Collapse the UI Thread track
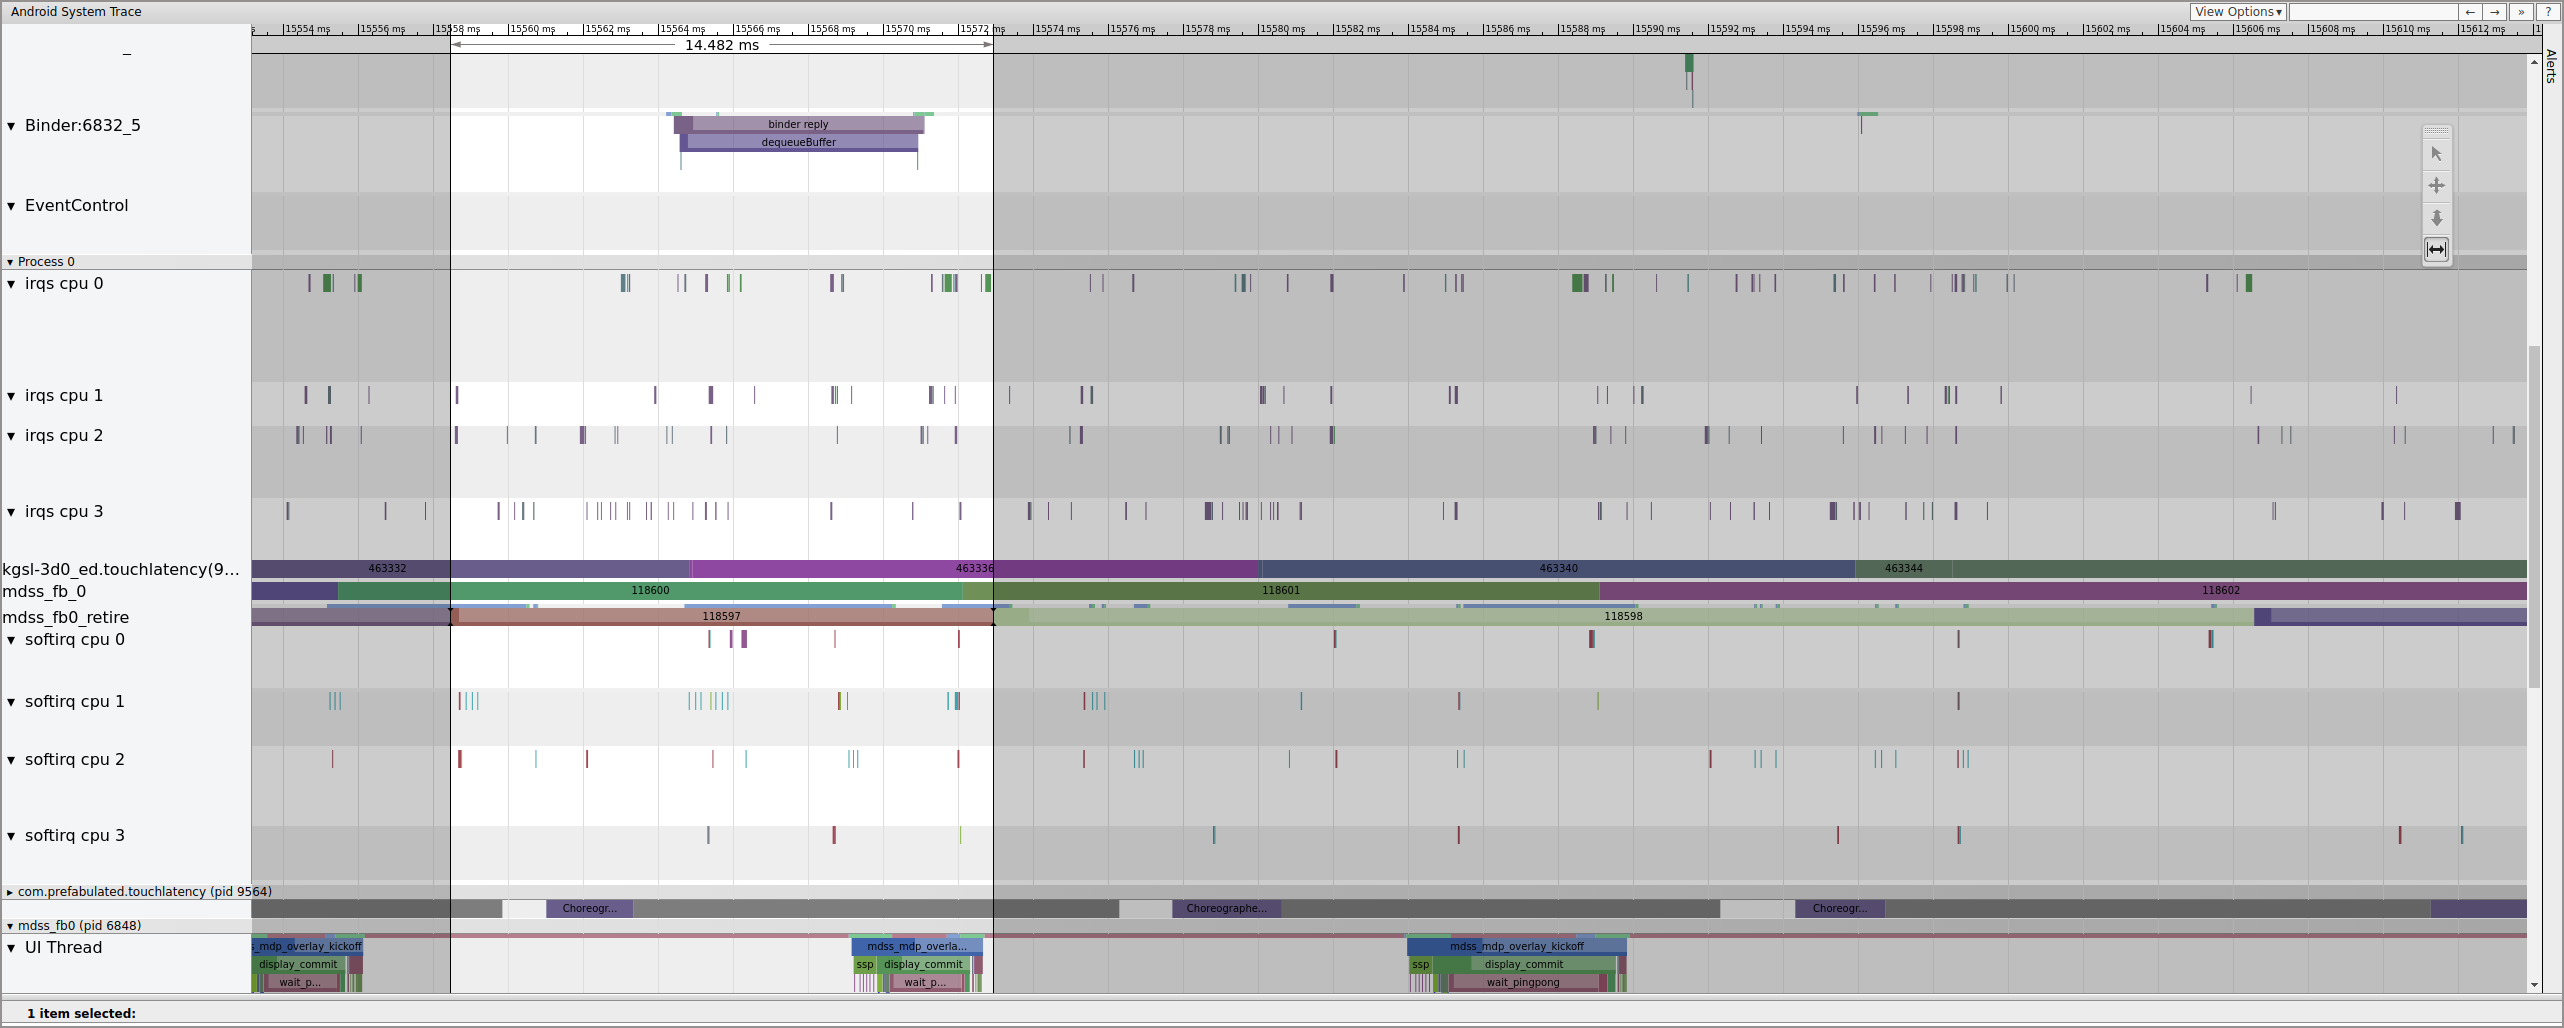 (12, 948)
